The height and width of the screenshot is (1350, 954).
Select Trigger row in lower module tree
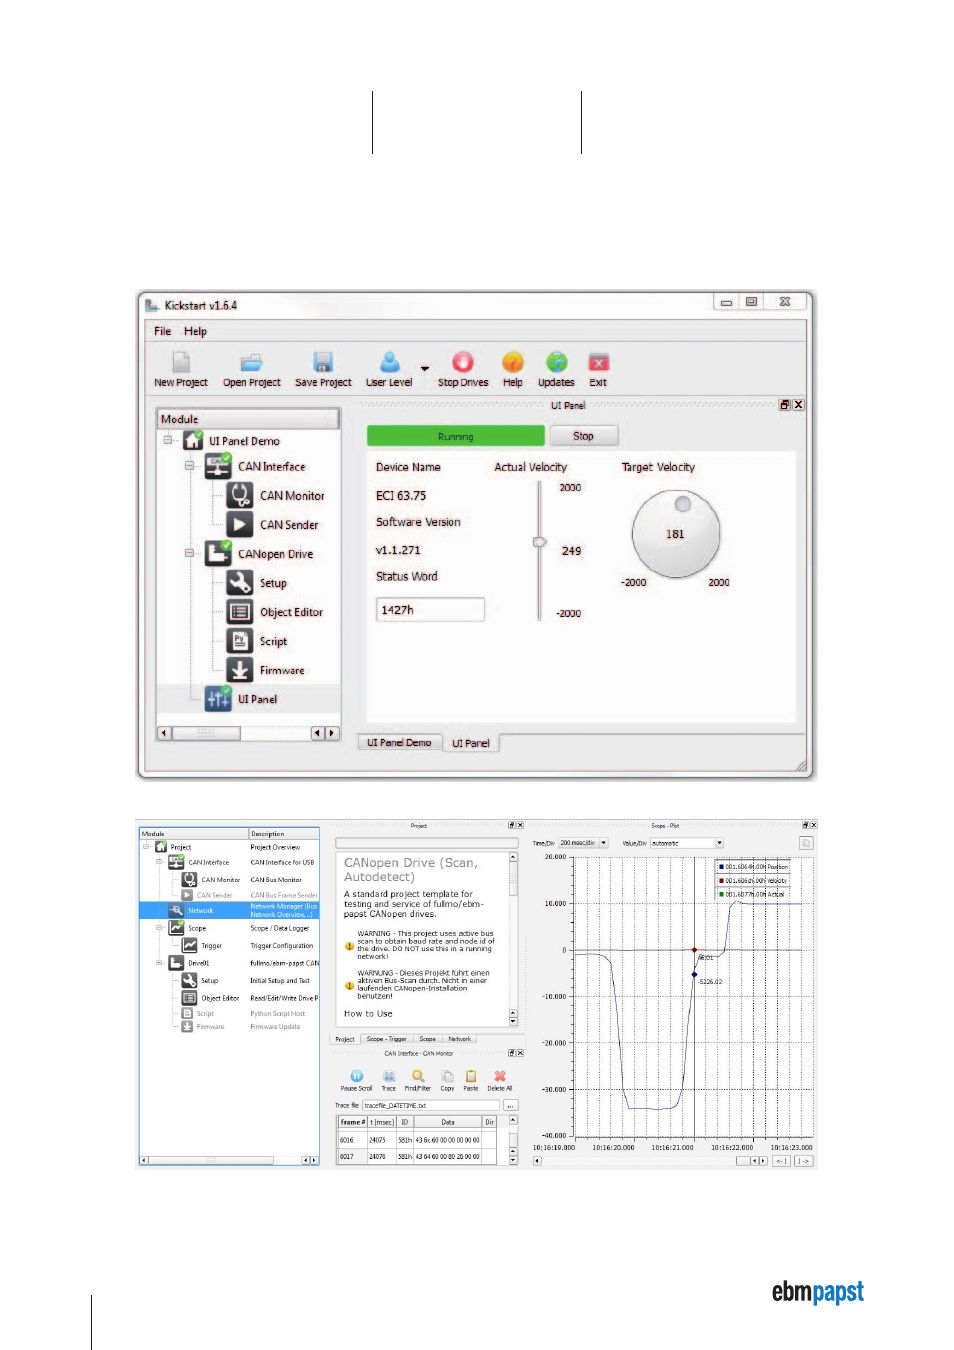[x=229, y=945]
